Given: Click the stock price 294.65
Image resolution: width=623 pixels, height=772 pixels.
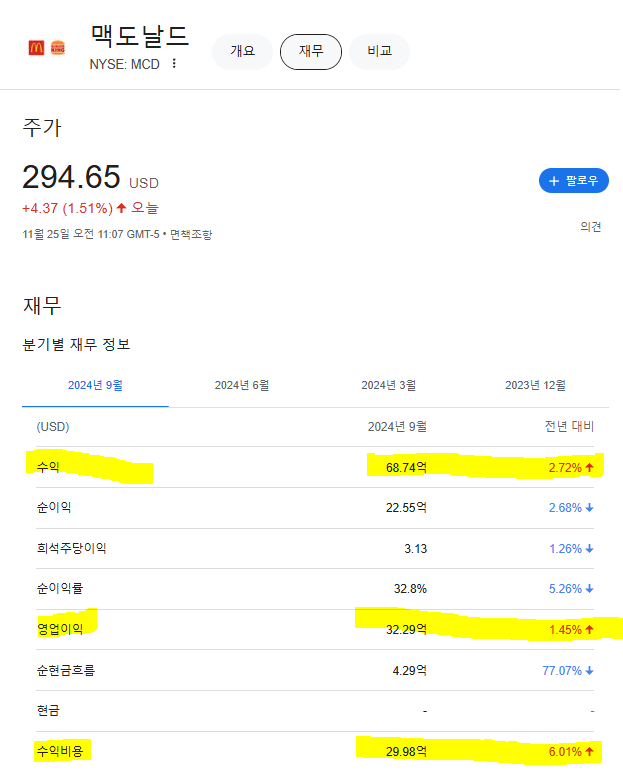Looking at the screenshot, I should [x=71, y=177].
